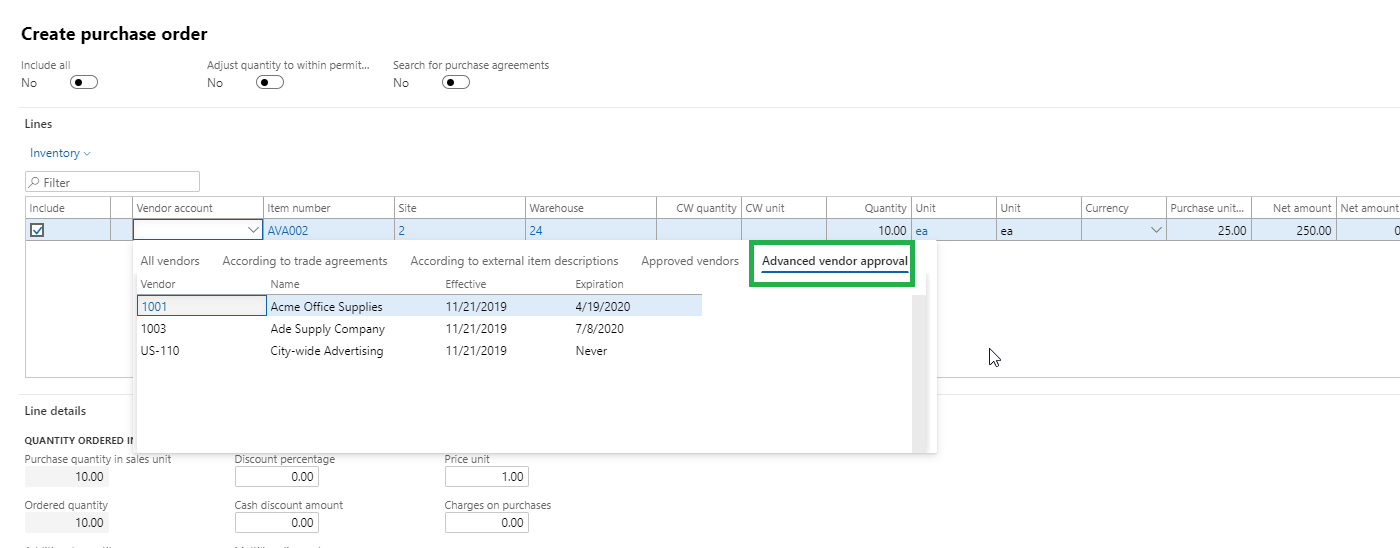Screen dimensions: 1400x548
Task: Click the Warehouse column header
Action: (x=590, y=208)
